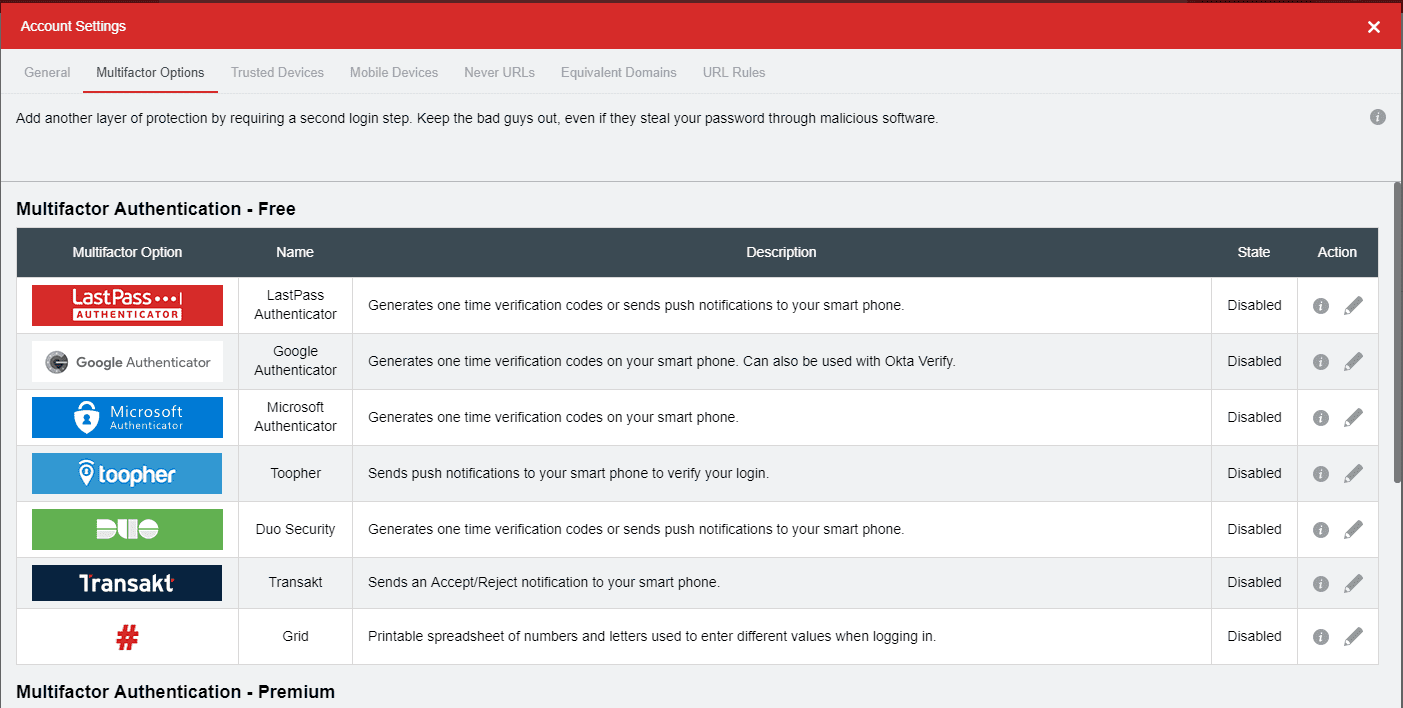Switch to the General tab

tap(47, 72)
